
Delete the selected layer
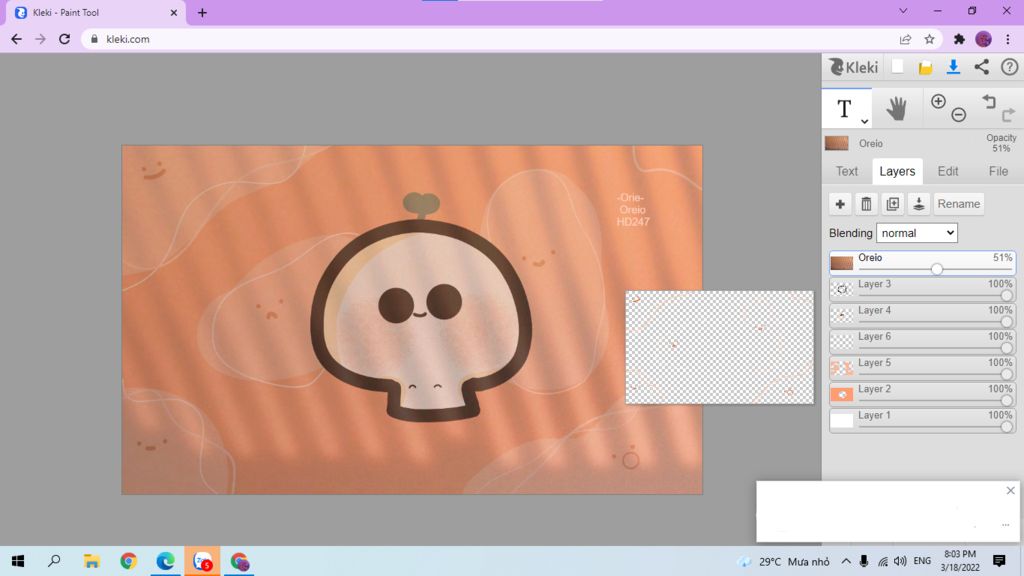pyautogui.click(x=866, y=204)
